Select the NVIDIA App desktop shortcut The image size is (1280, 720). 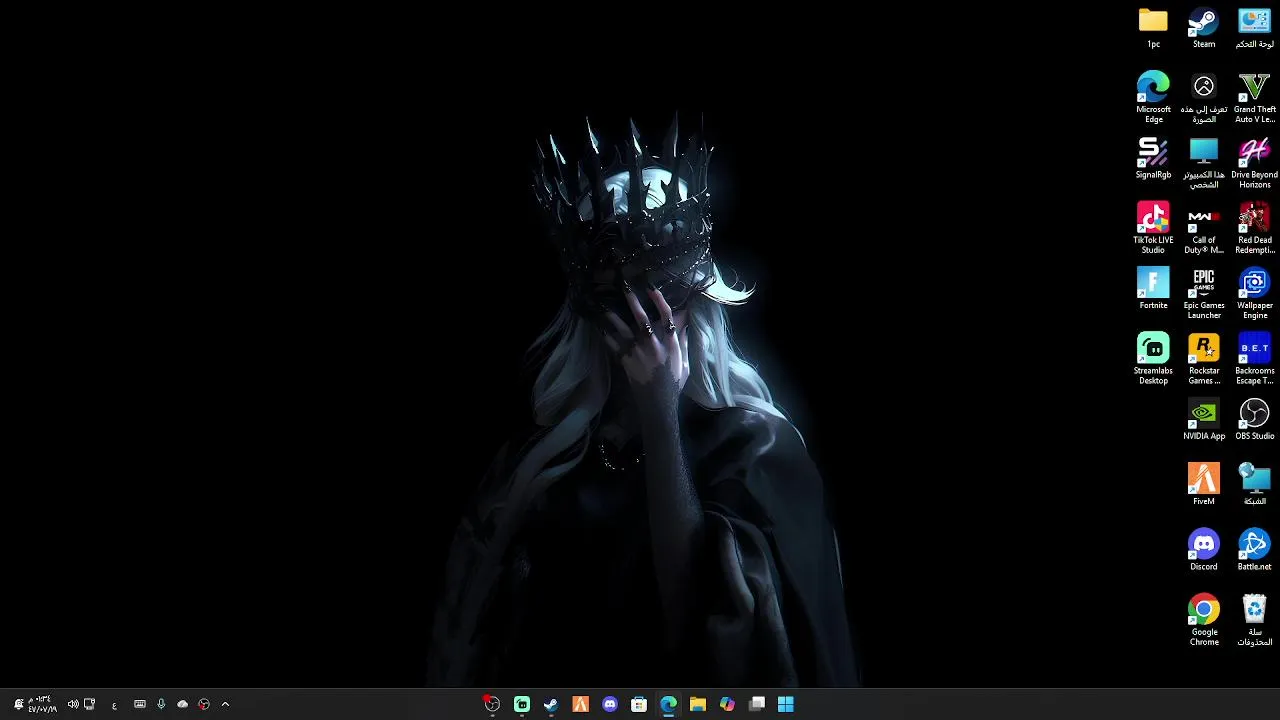coord(1204,419)
